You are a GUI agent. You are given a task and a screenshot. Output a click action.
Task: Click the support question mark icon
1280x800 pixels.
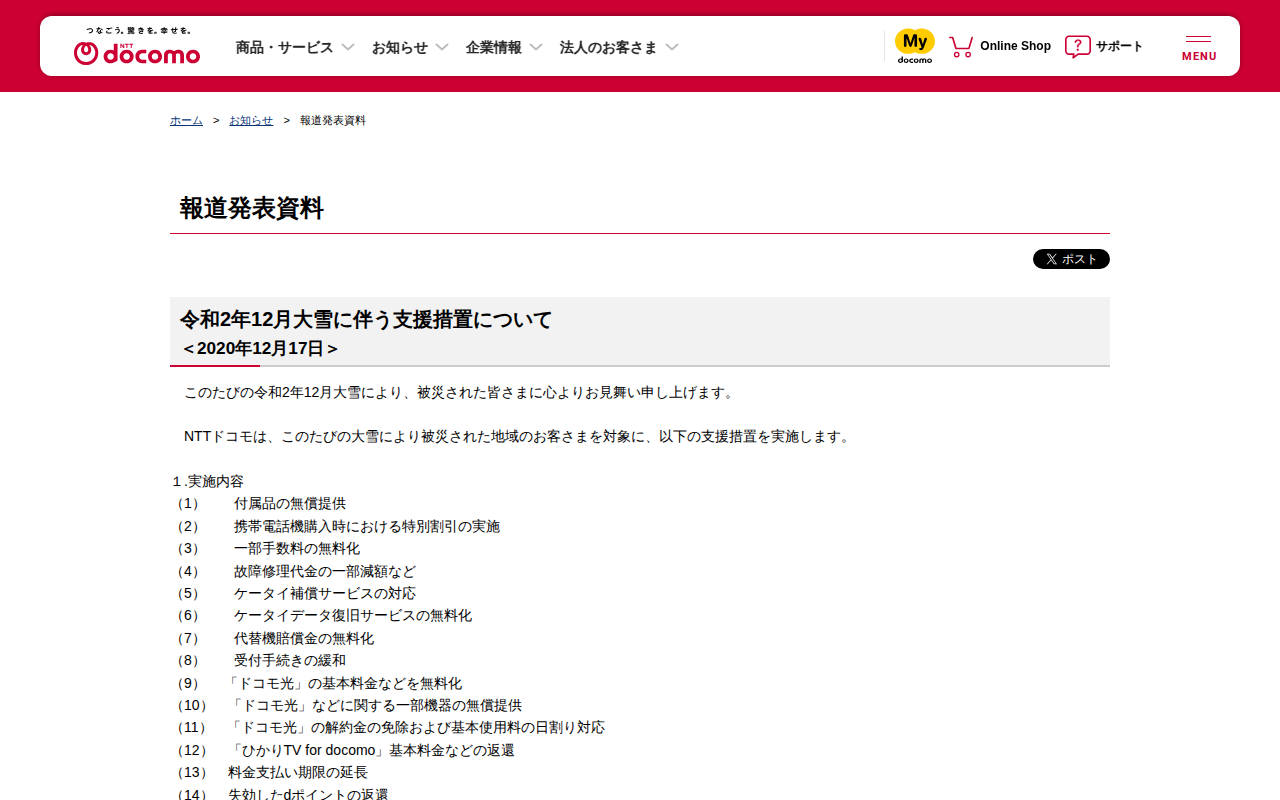(x=1077, y=47)
